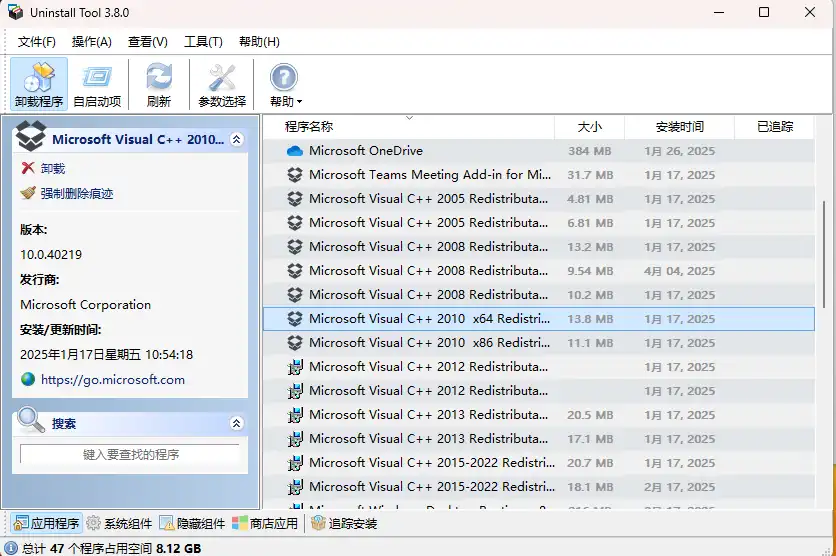Click Microsoft Corporation publisher text
836x556 pixels.
click(85, 304)
